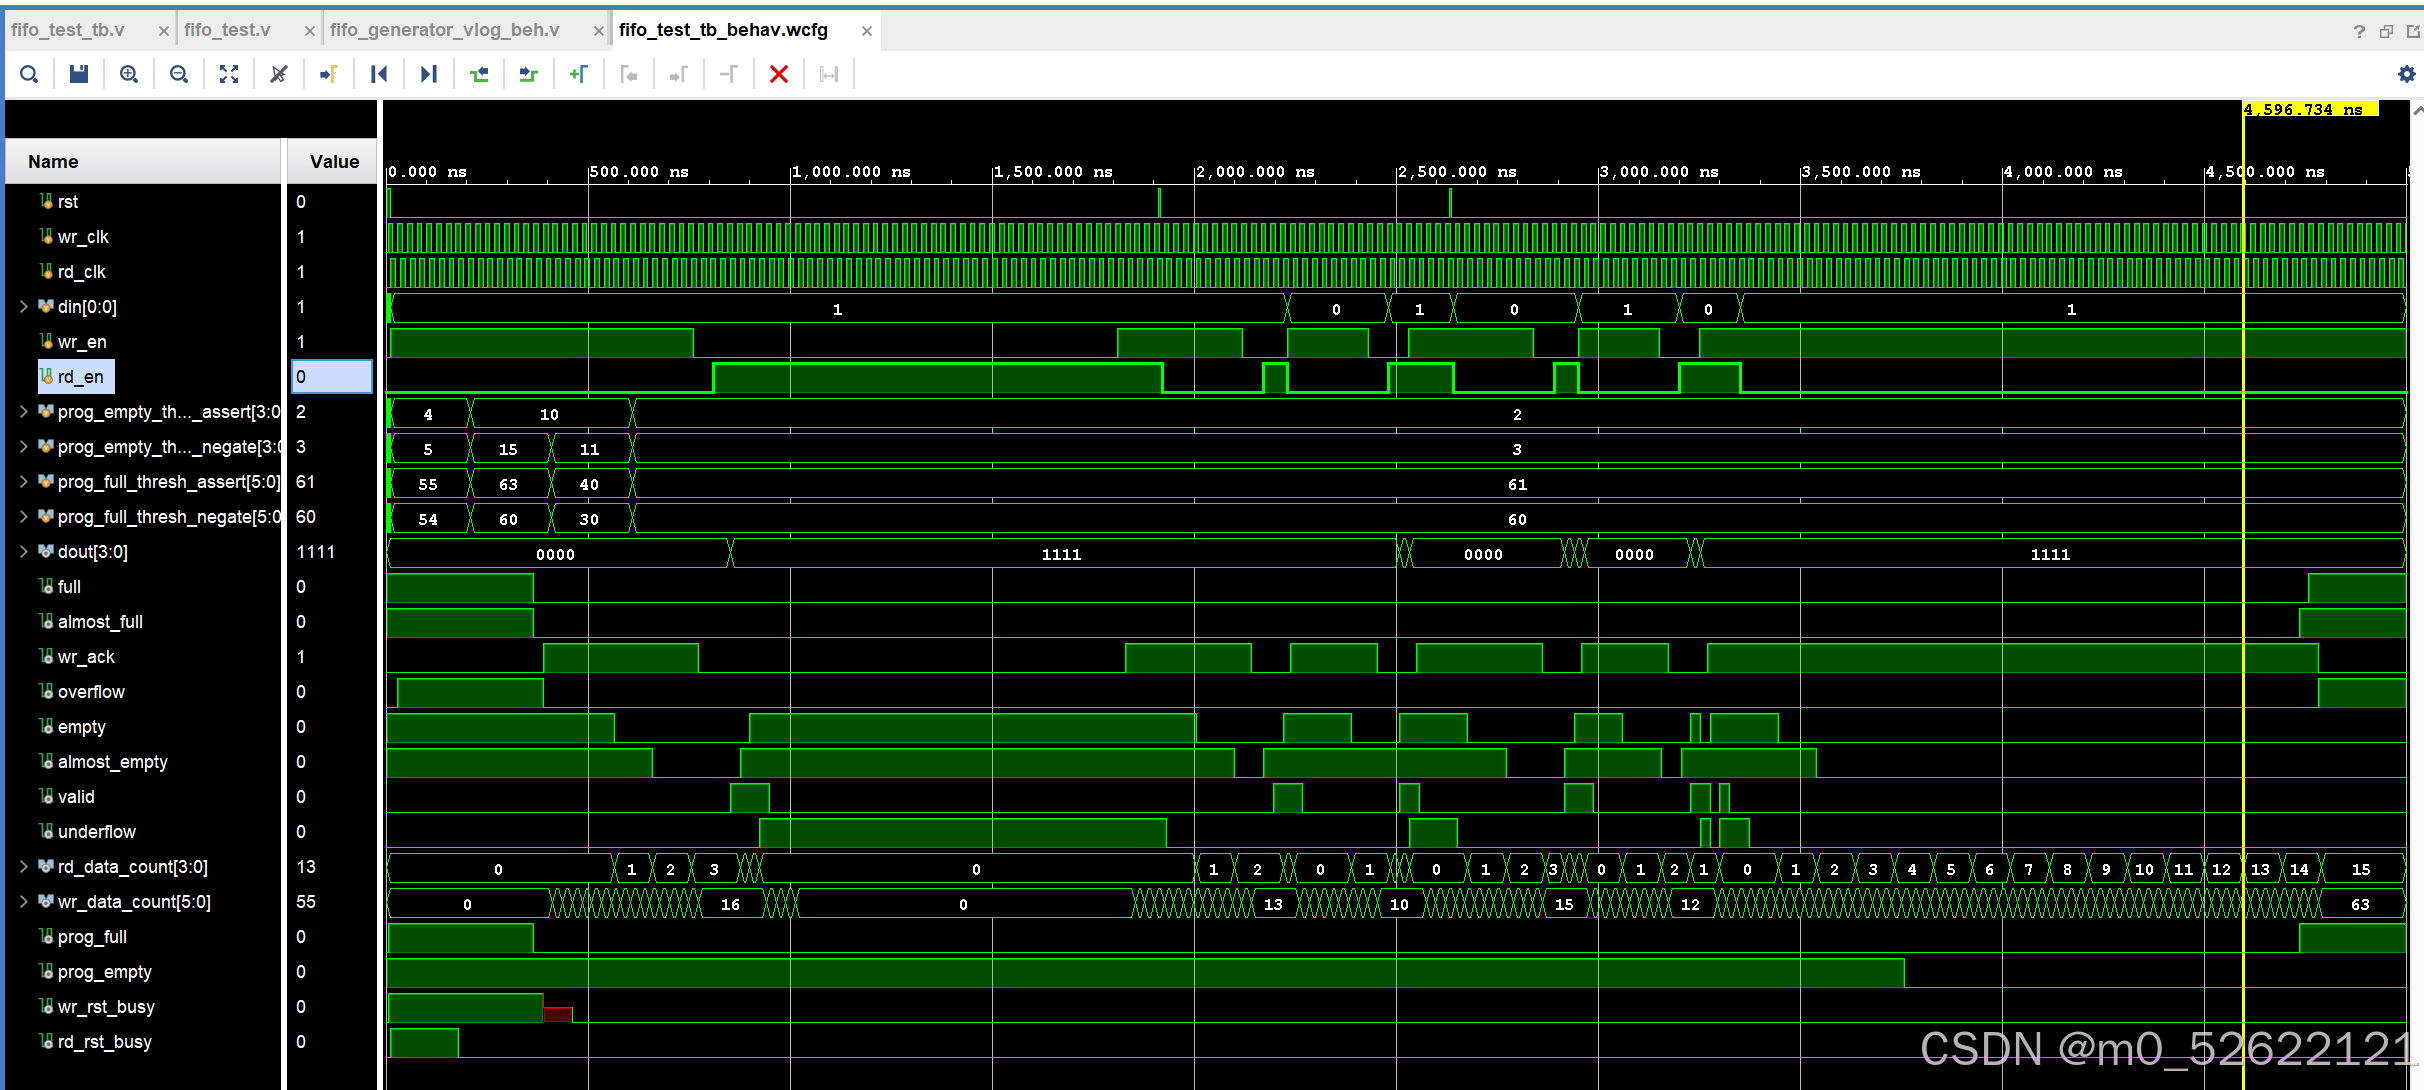Jump to time zero icon
Screen dimensions: 2424x1090
click(x=379, y=74)
